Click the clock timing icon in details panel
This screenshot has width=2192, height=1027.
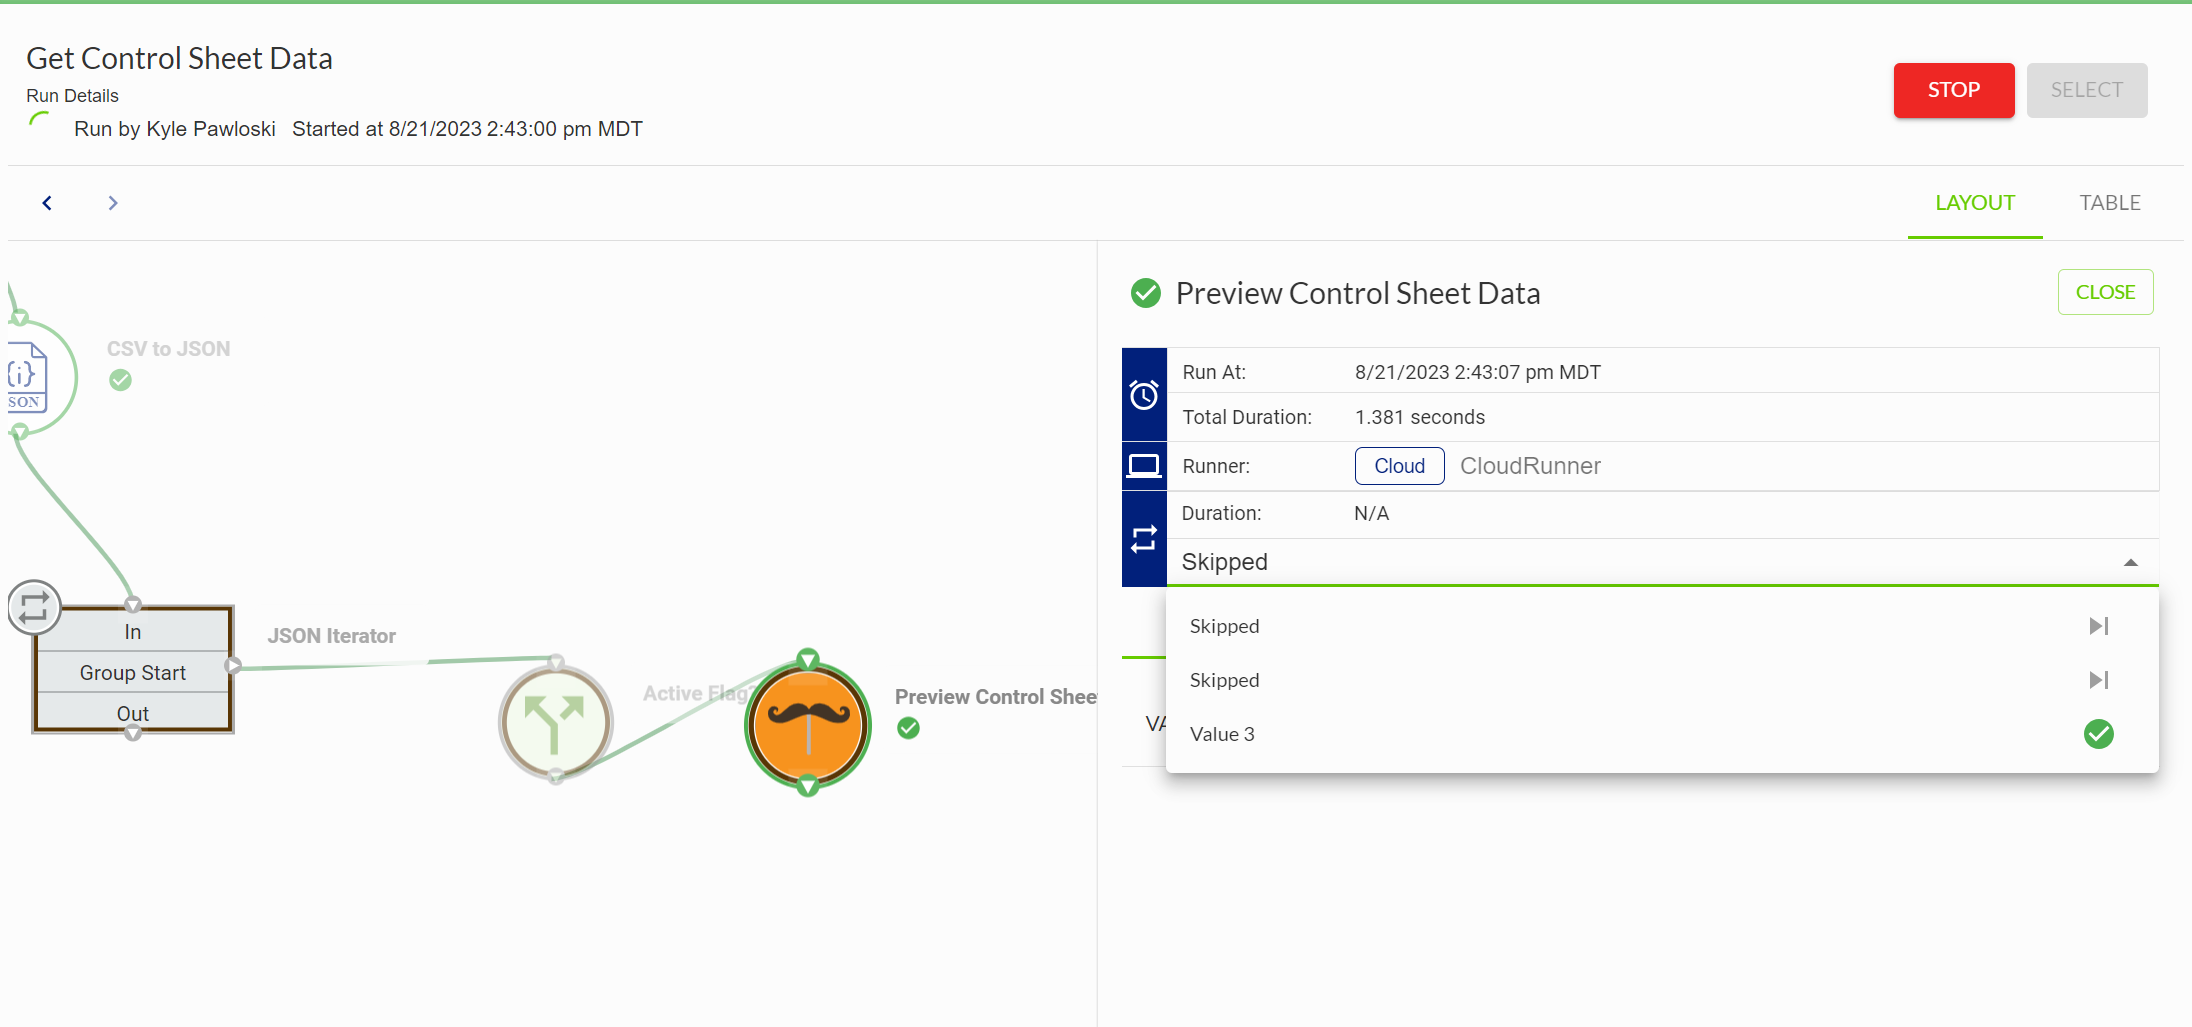tap(1144, 393)
